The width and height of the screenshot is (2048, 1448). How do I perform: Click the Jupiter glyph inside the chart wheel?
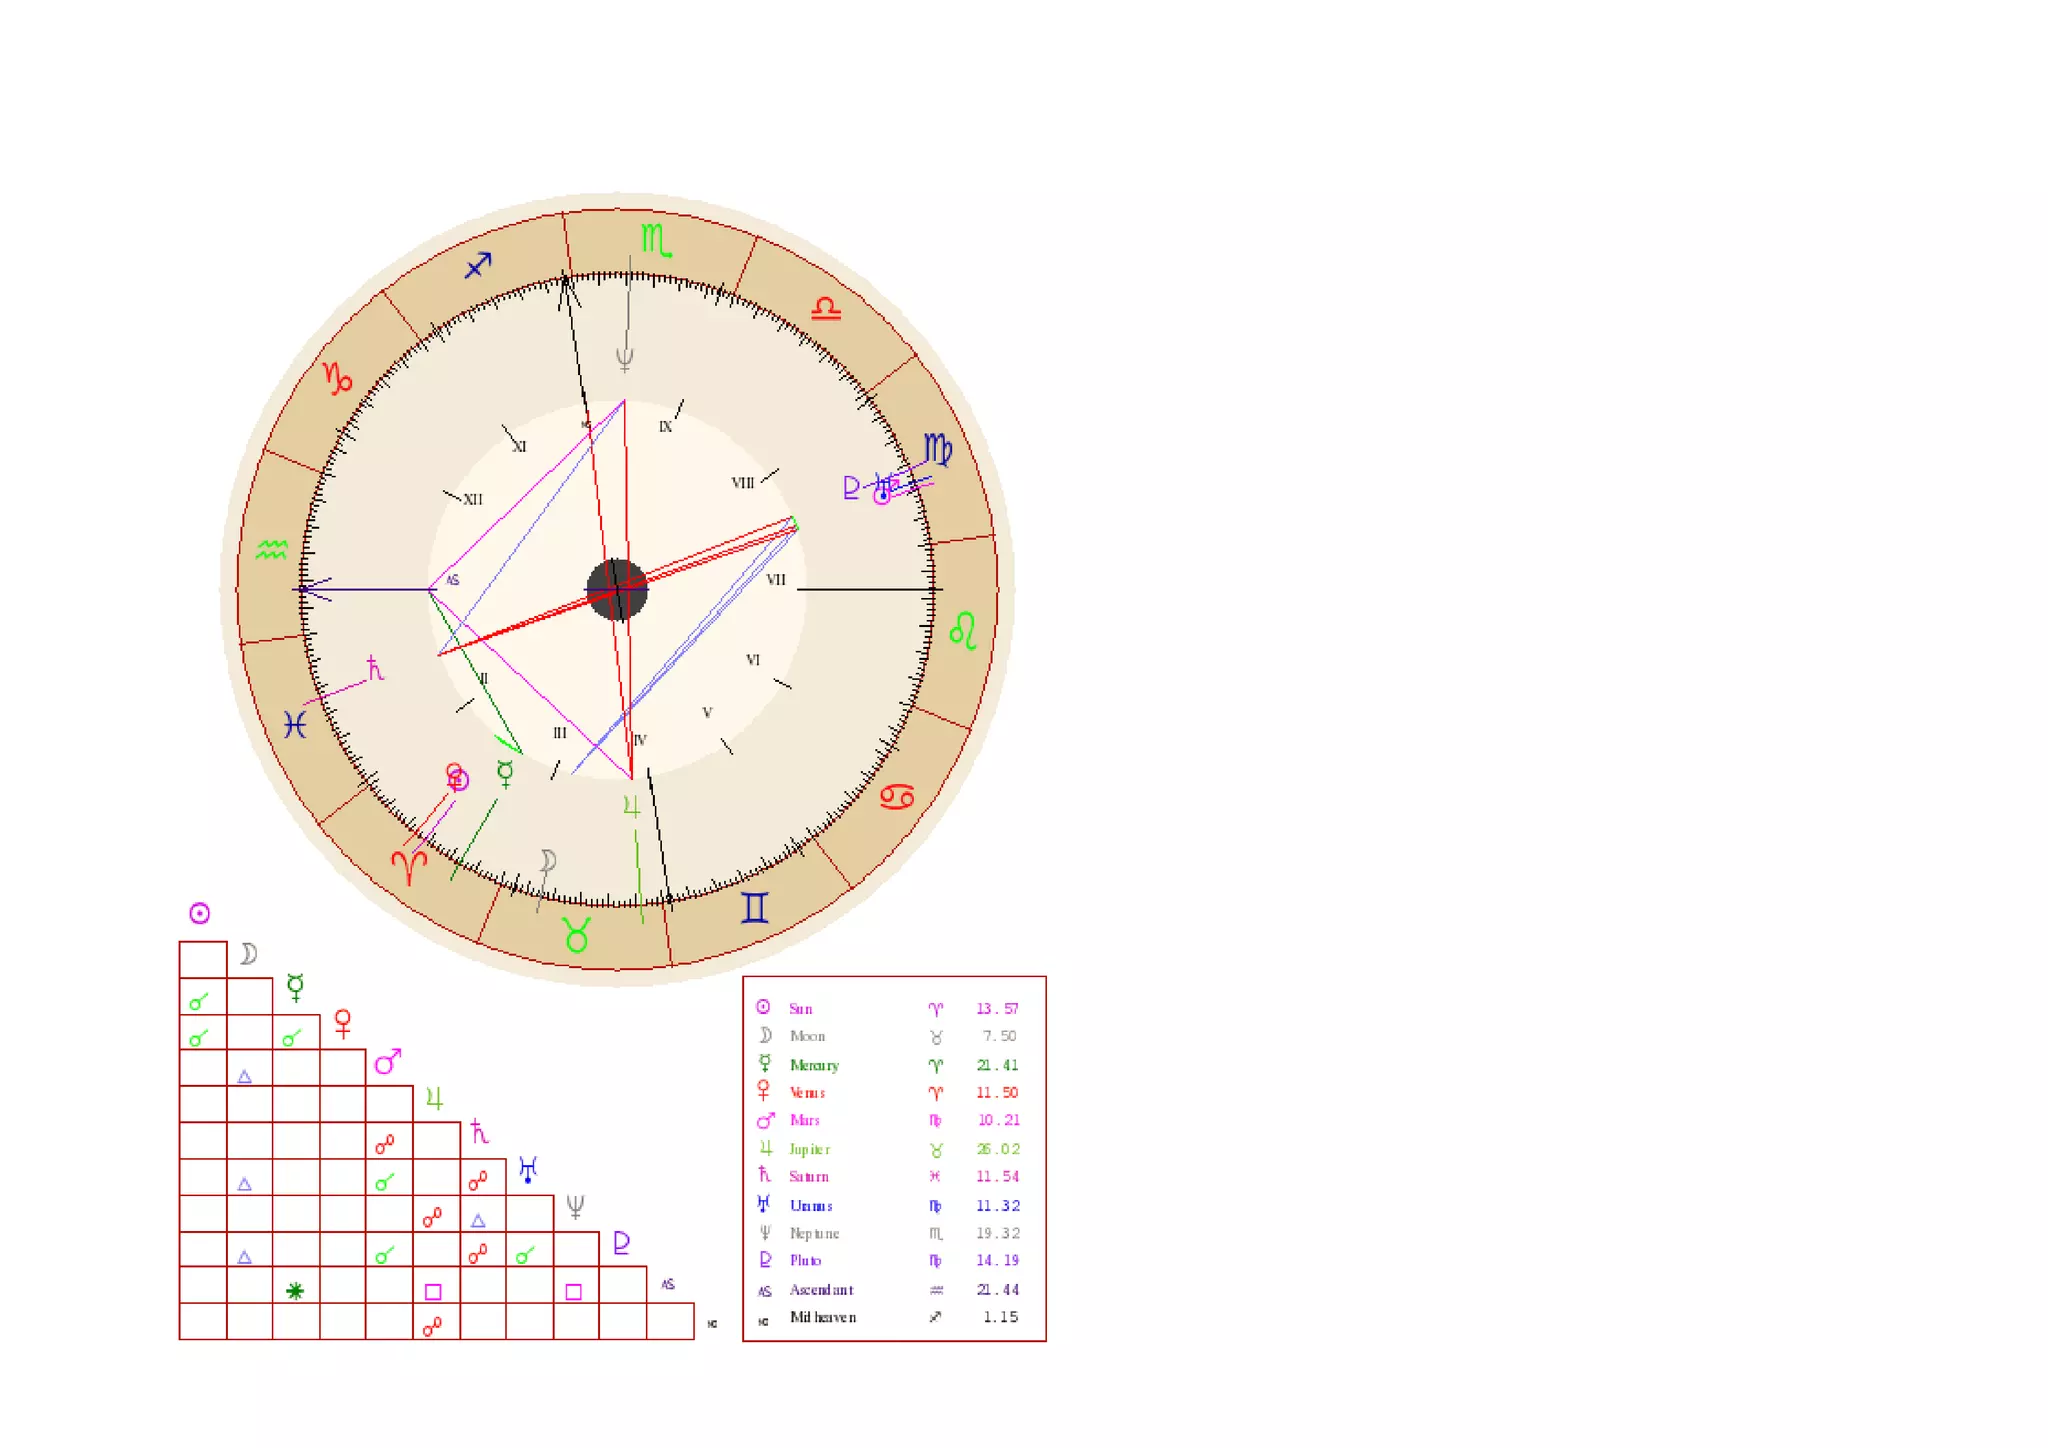point(631,806)
